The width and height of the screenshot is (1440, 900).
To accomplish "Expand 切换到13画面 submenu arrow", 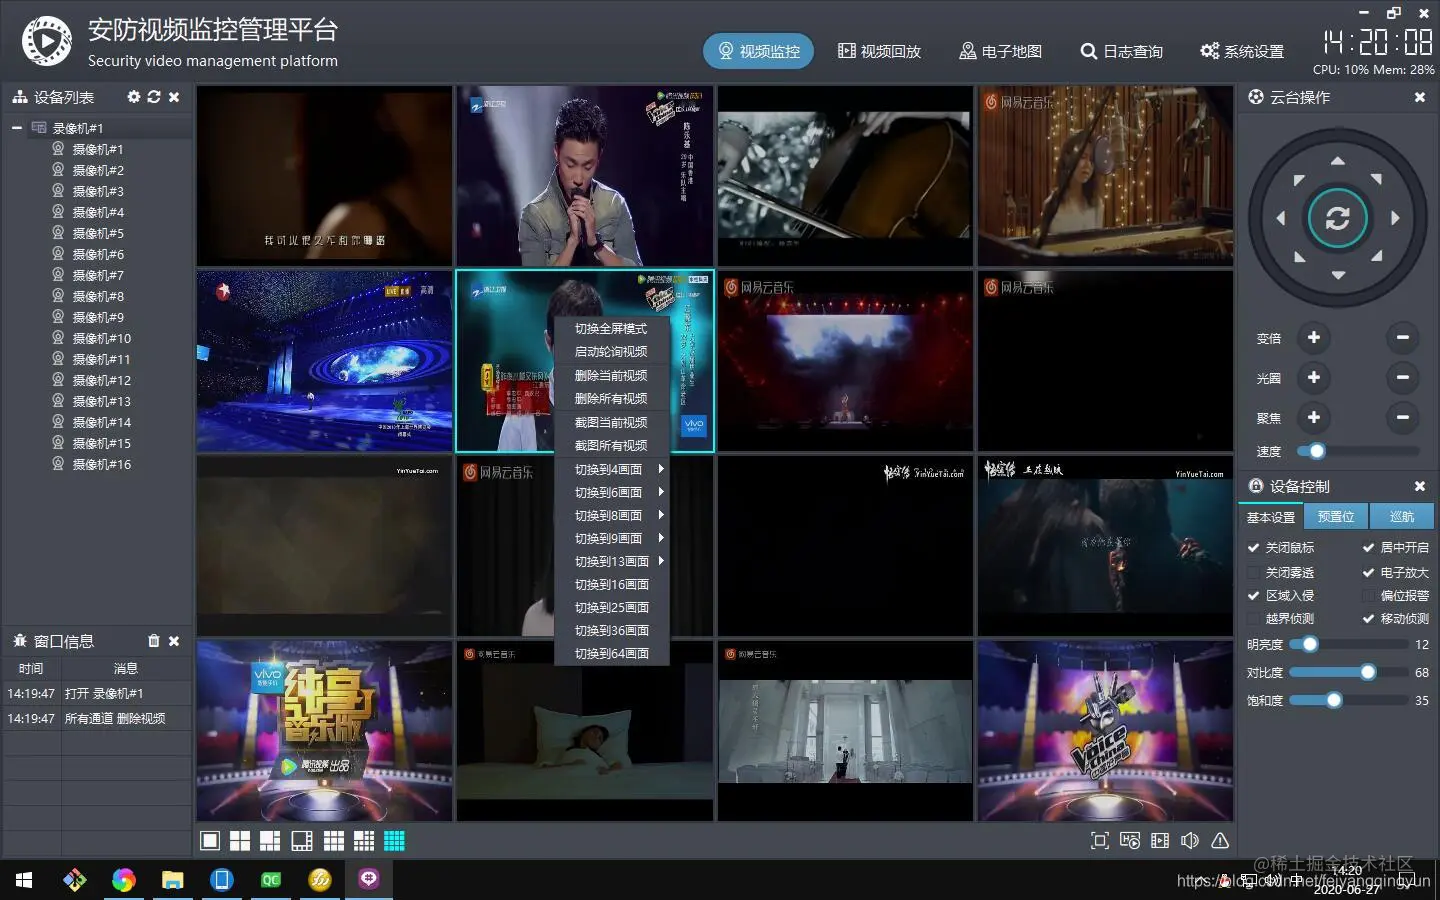I will (661, 561).
